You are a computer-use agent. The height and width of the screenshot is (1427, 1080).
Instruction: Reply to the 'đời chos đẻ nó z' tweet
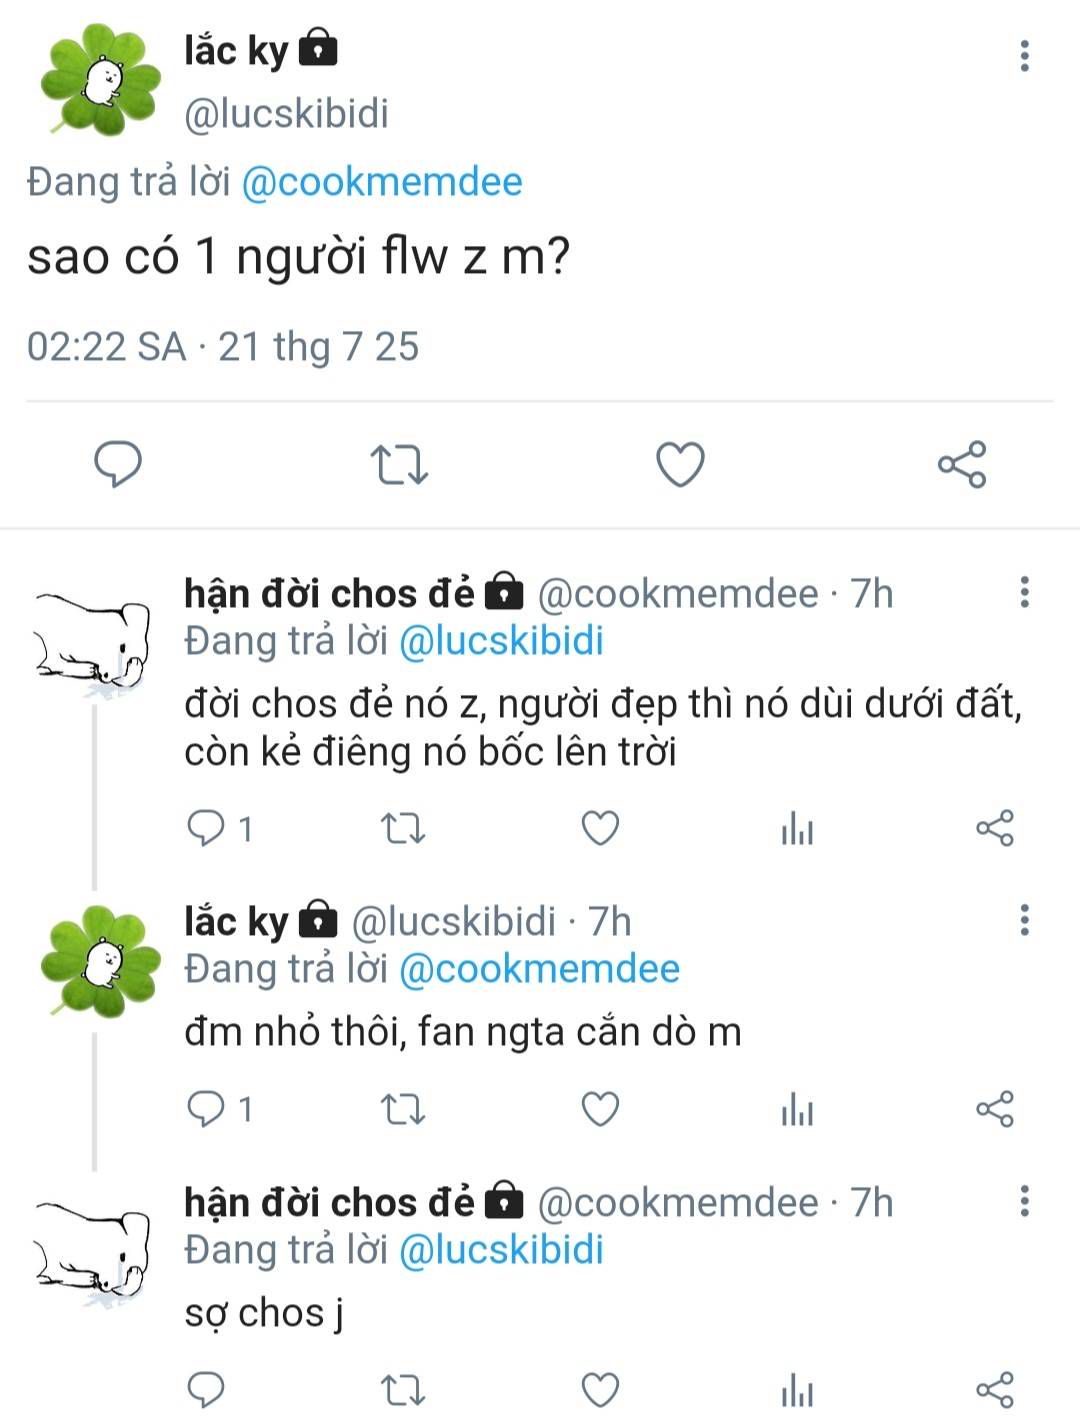[x=207, y=828]
